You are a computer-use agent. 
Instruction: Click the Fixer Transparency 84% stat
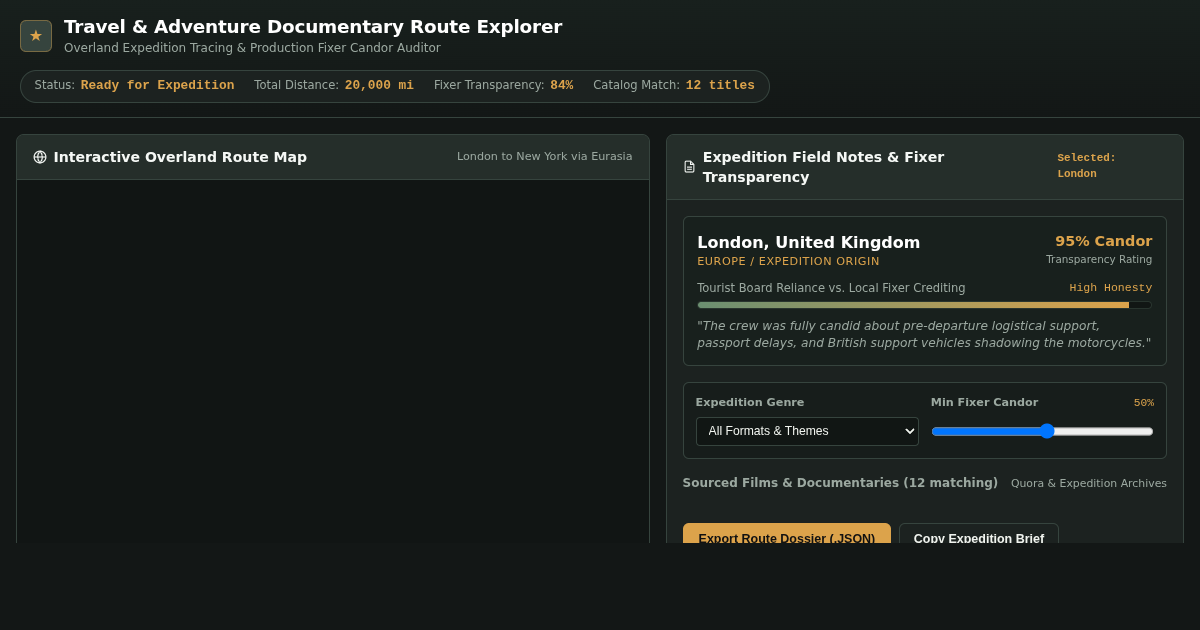coord(504,86)
